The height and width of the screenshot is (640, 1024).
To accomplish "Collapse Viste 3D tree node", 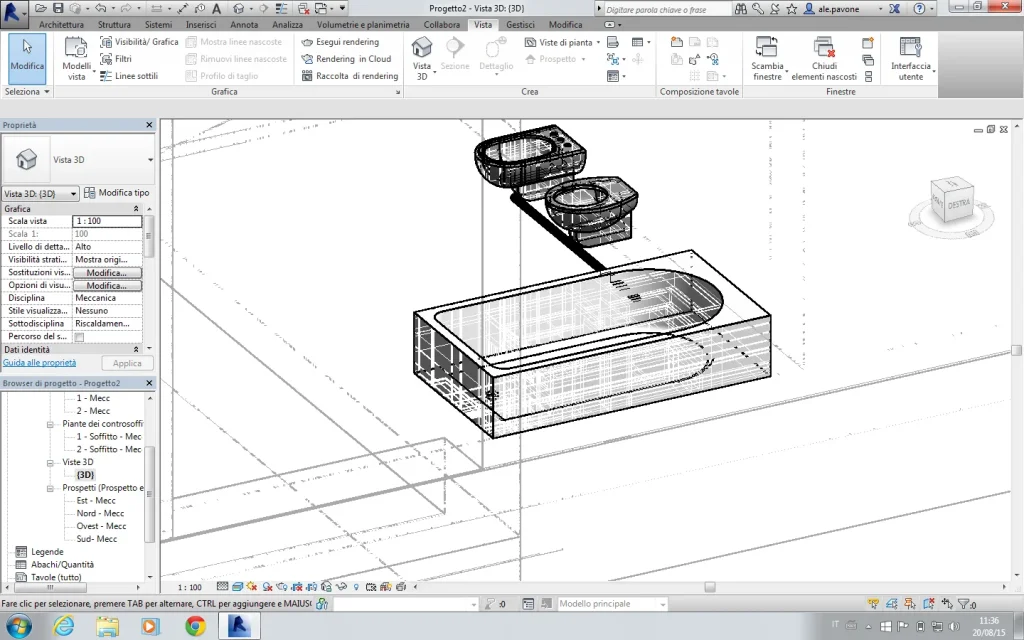I will click(50, 462).
